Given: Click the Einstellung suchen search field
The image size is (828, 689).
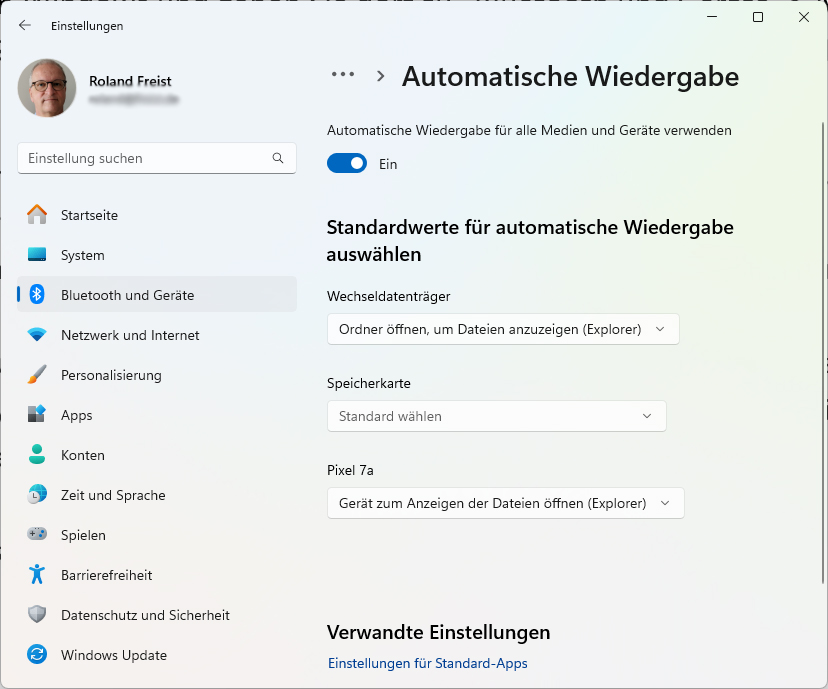Looking at the screenshot, I should (x=156, y=158).
